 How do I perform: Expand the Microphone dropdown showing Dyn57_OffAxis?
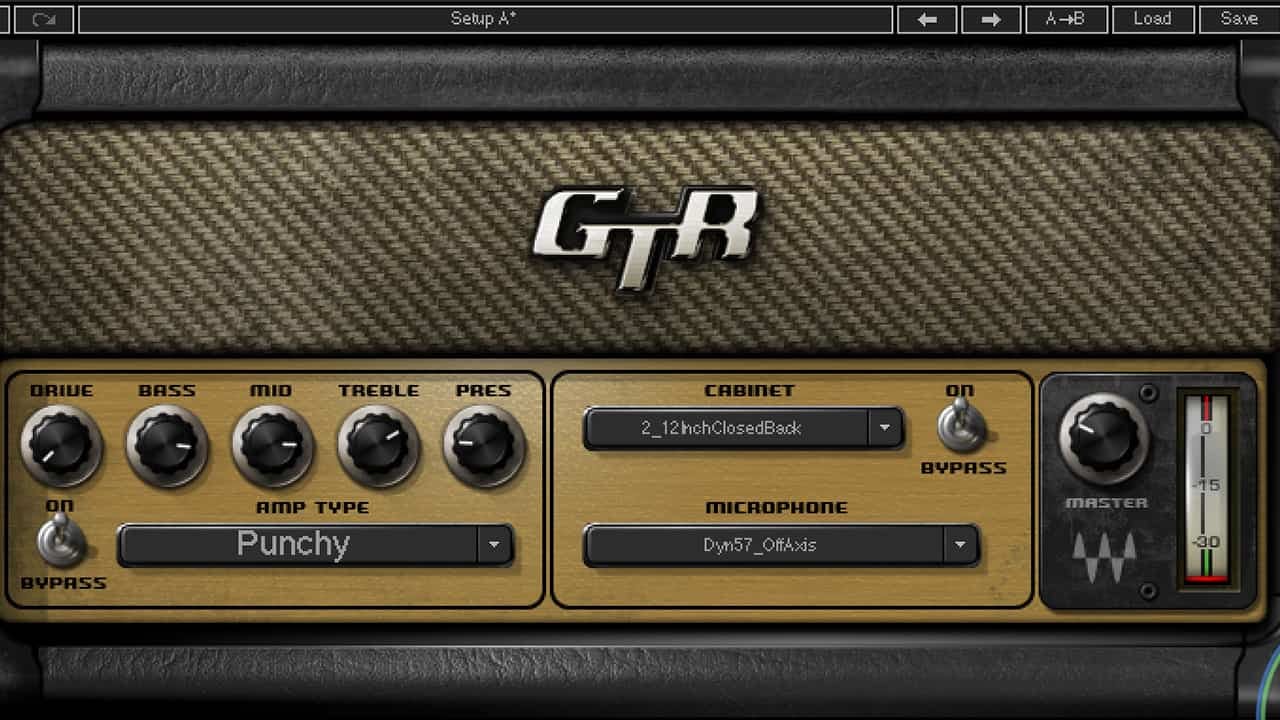(780, 545)
